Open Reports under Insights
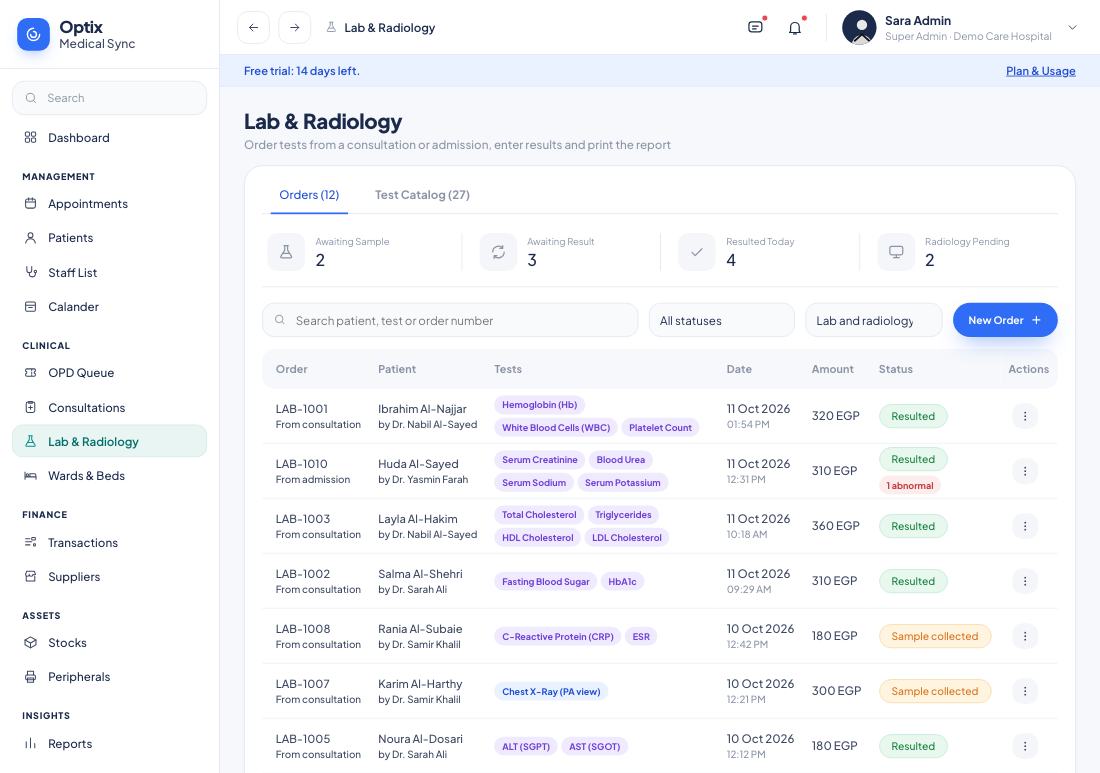 (x=109, y=744)
